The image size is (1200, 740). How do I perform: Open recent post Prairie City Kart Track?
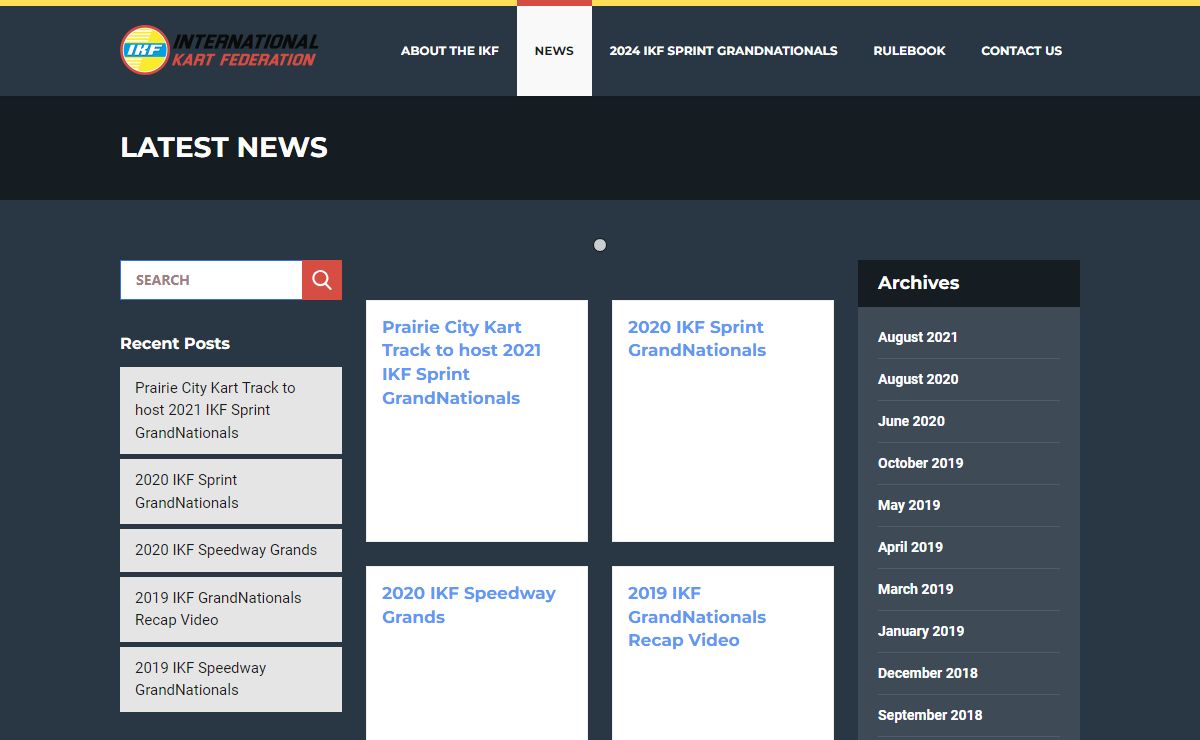231,410
